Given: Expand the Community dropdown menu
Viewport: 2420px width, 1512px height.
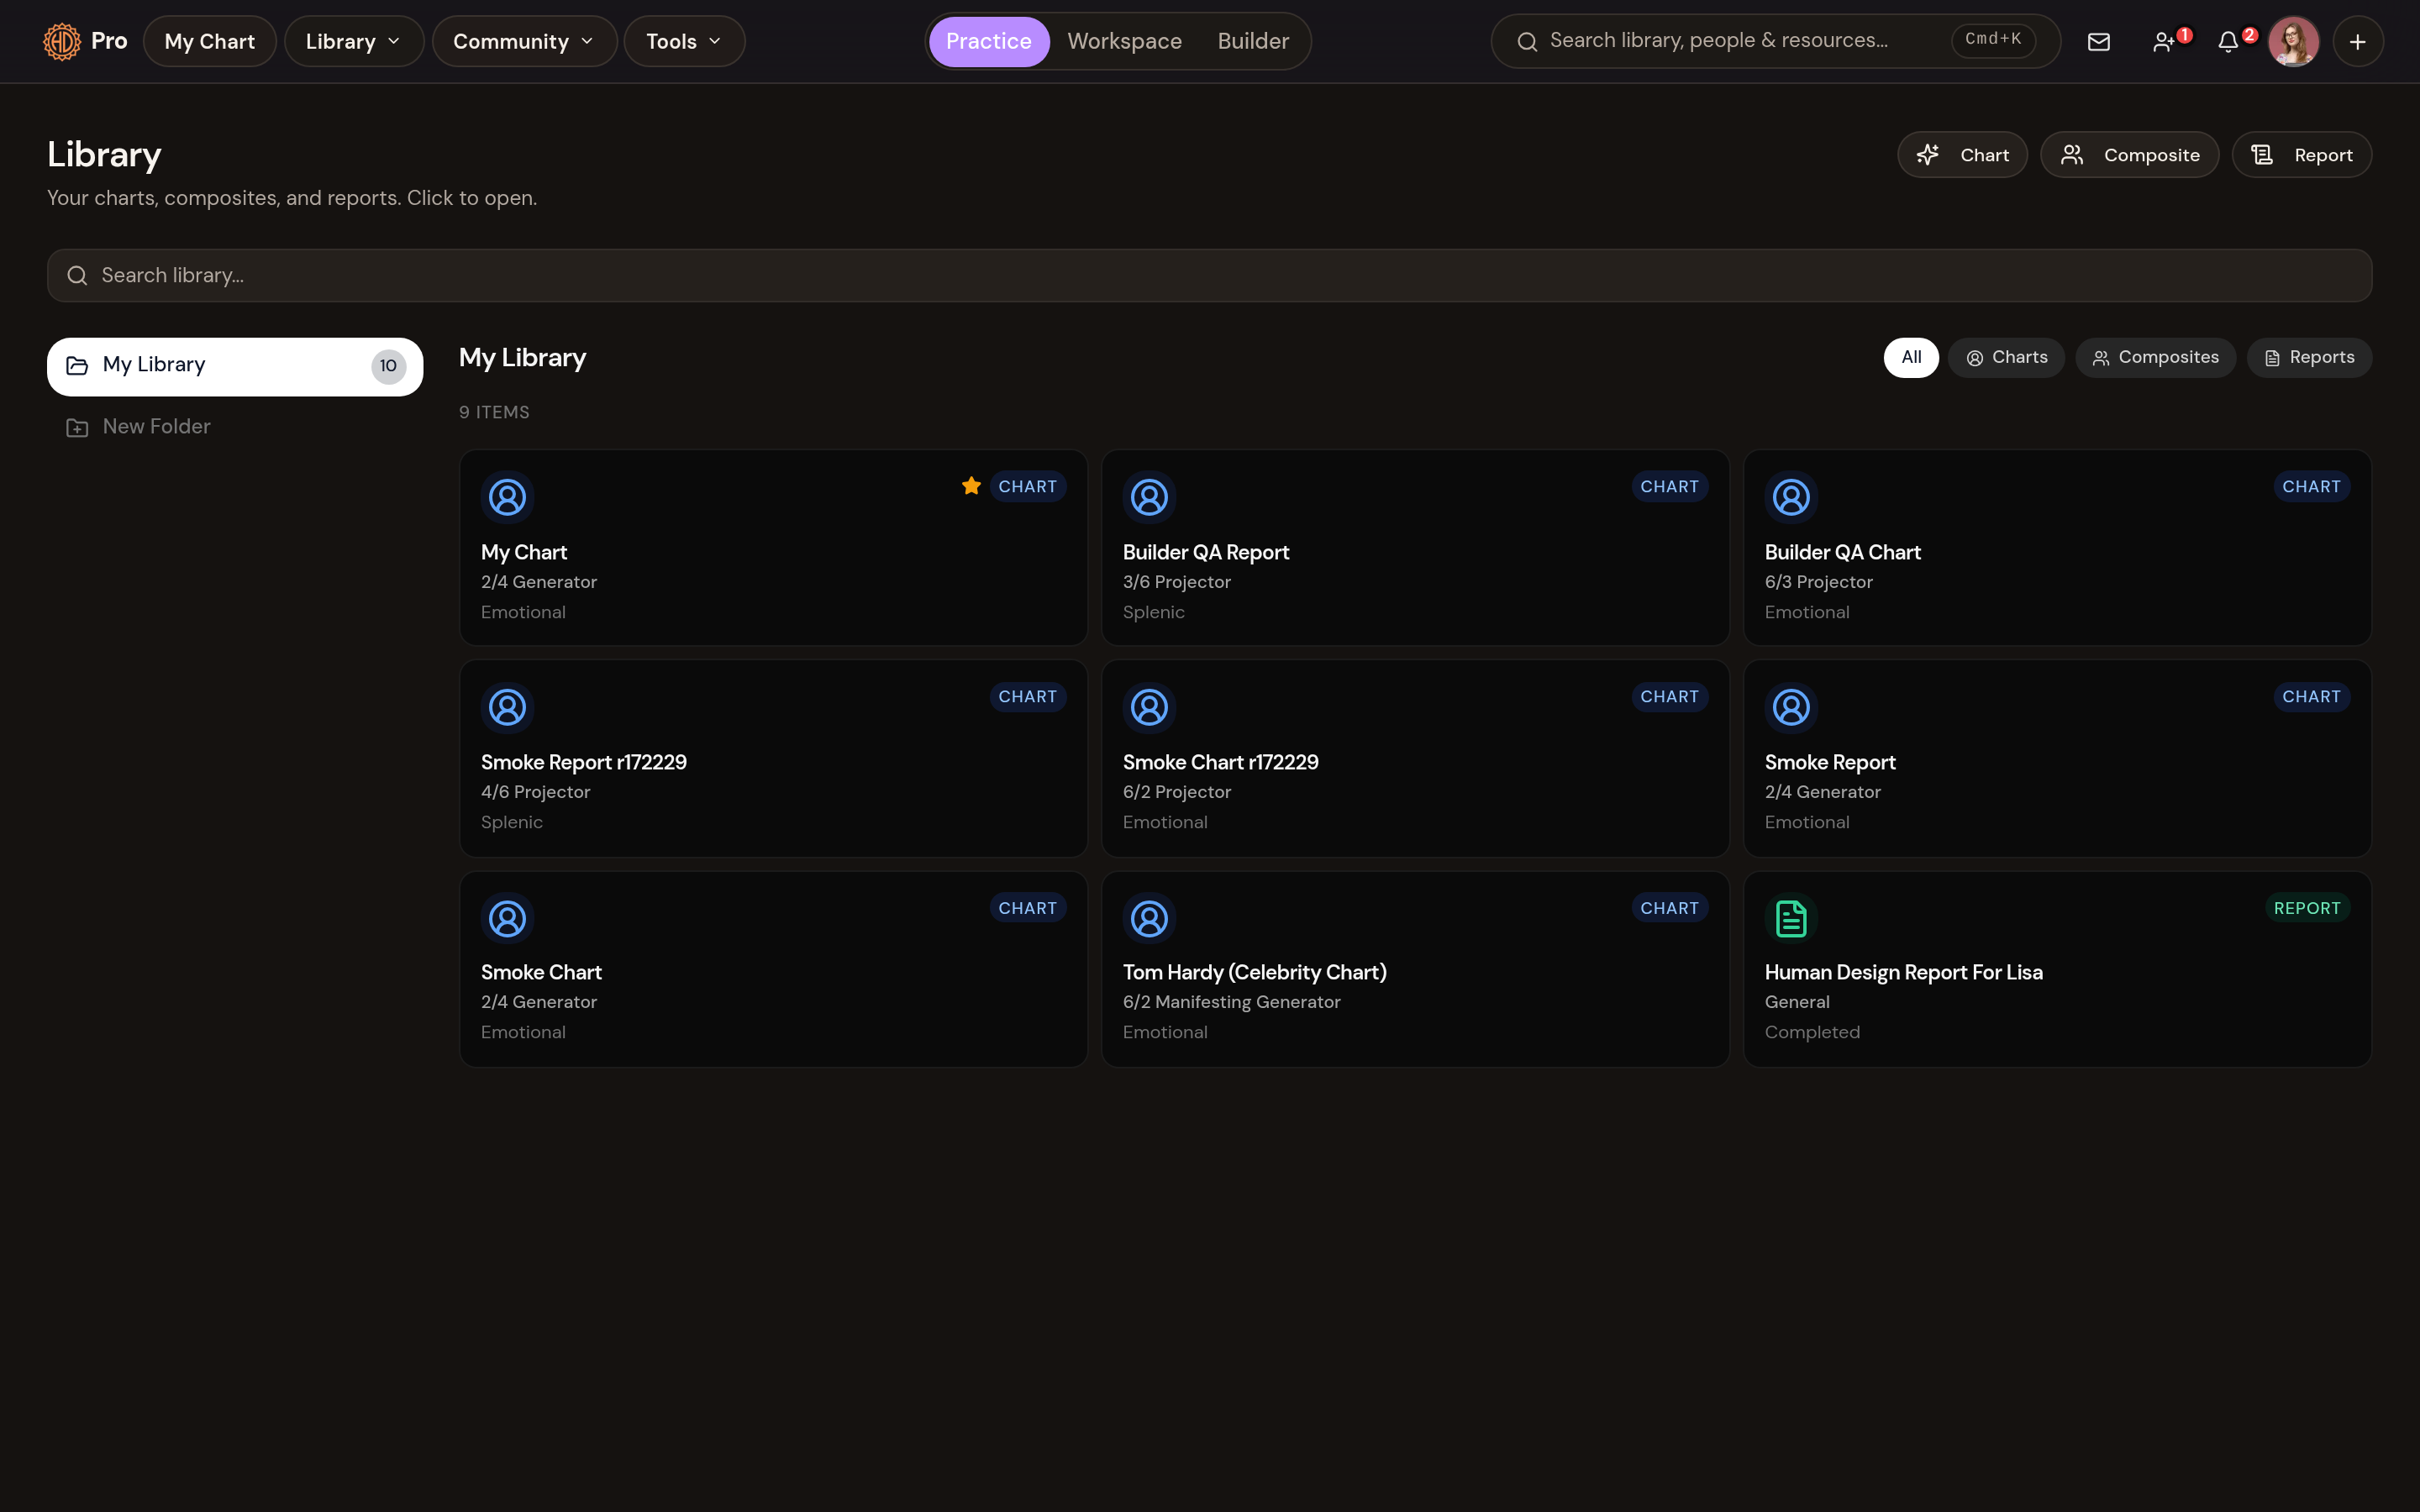Looking at the screenshot, I should point(524,41).
